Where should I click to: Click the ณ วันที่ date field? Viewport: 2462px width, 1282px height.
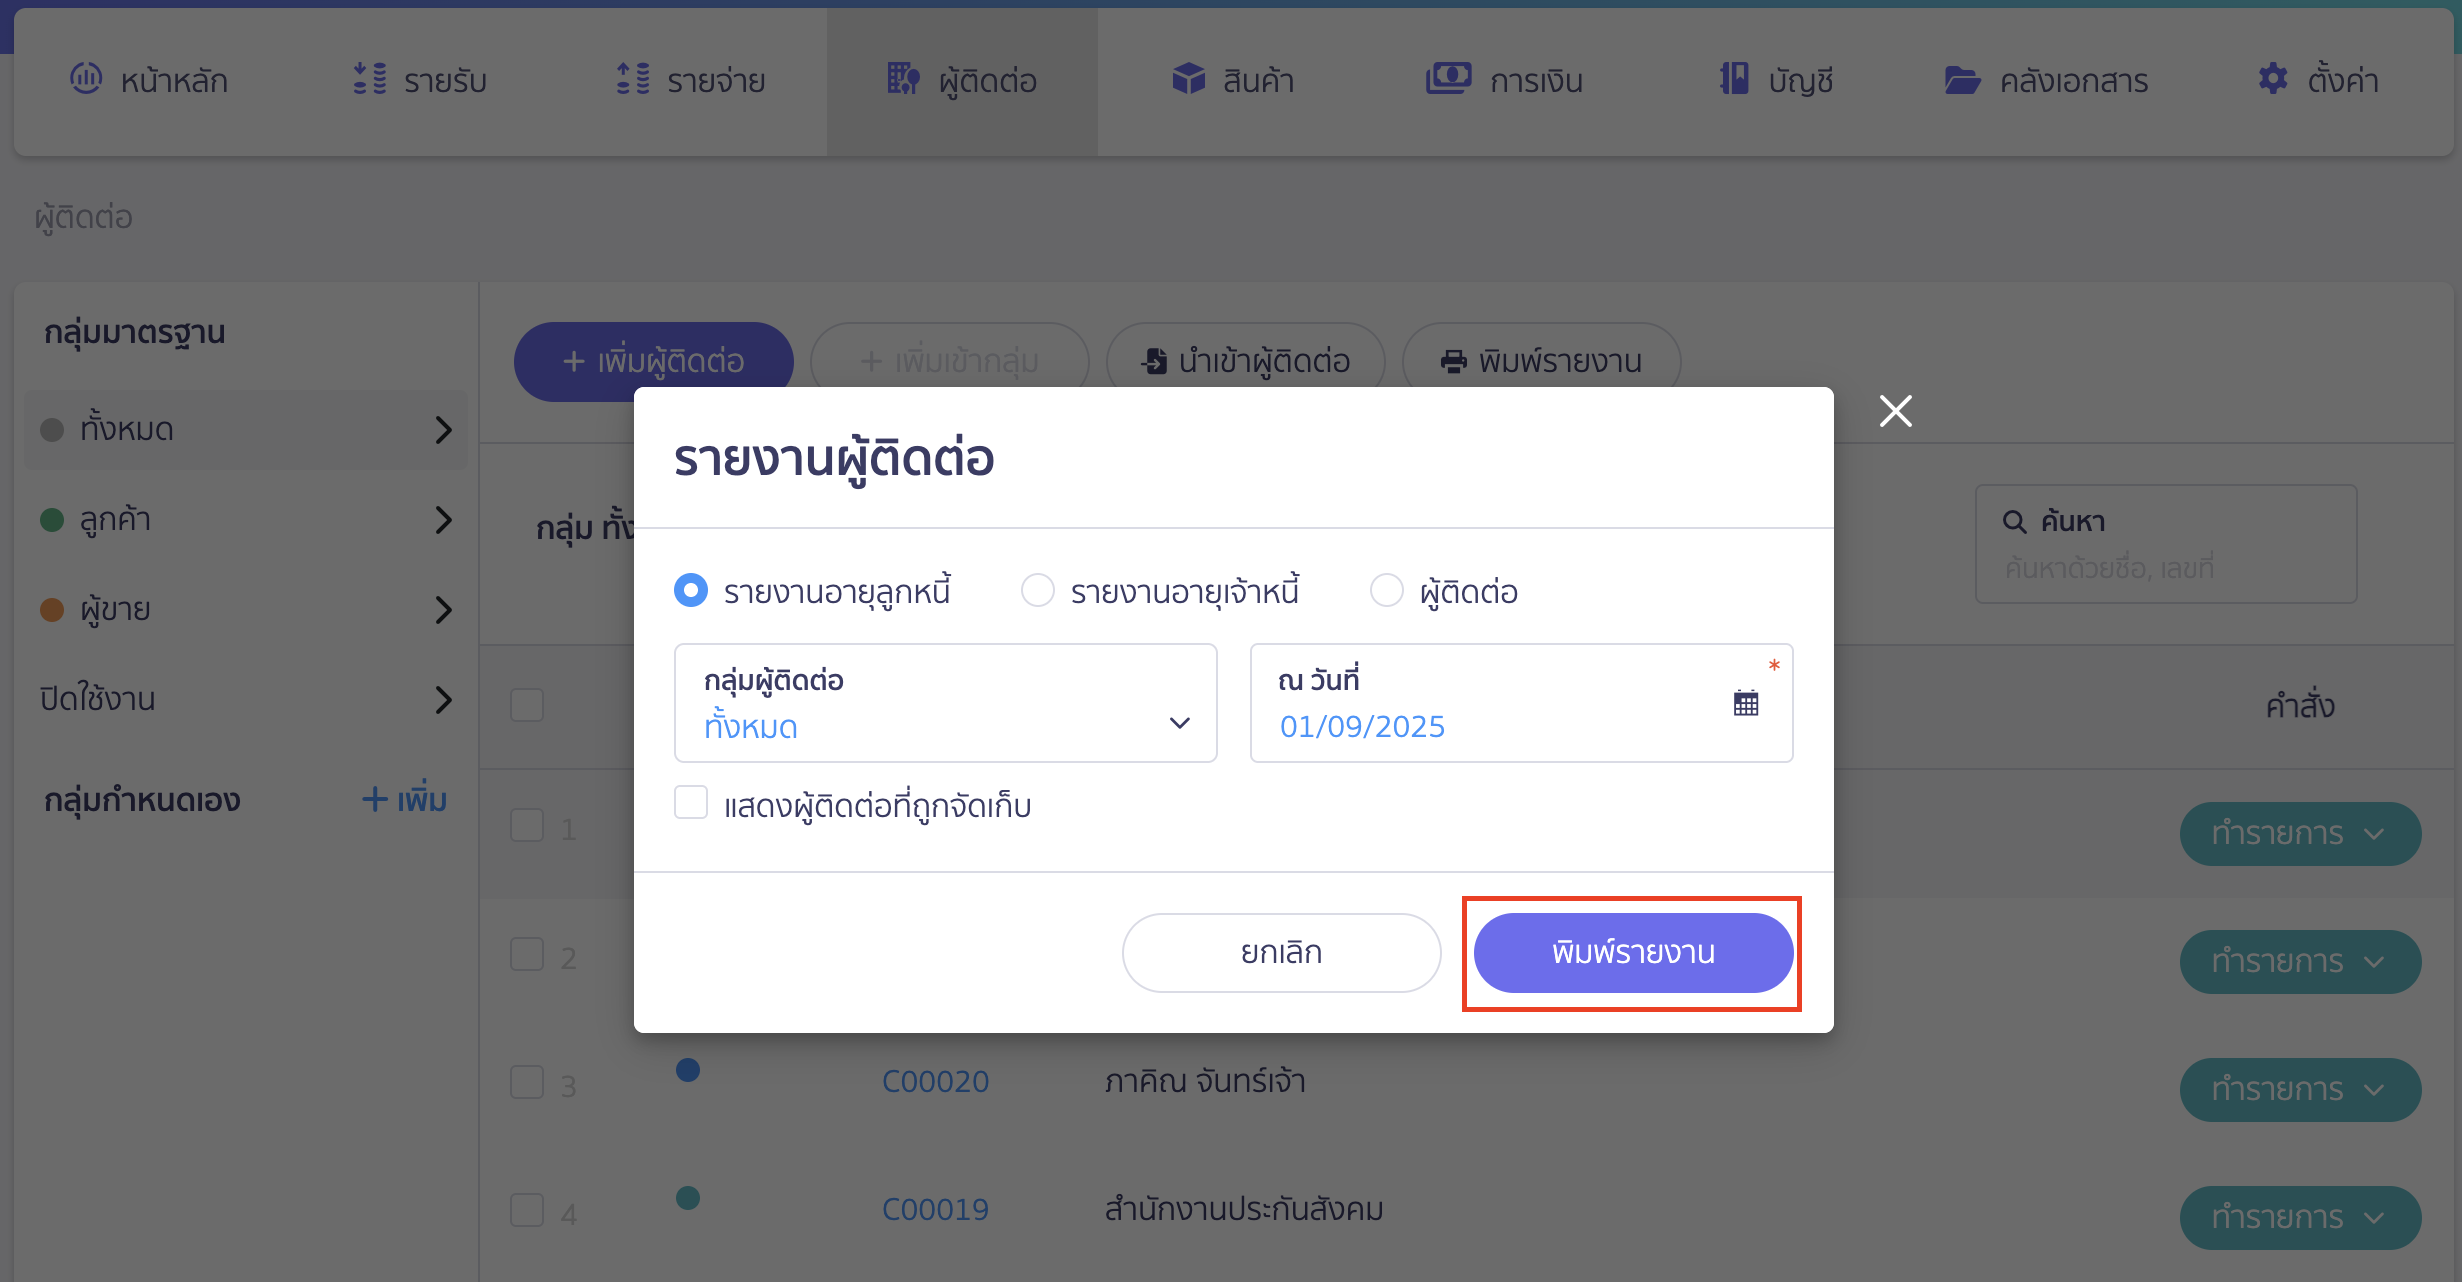pyautogui.click(x=1521, y=703)
